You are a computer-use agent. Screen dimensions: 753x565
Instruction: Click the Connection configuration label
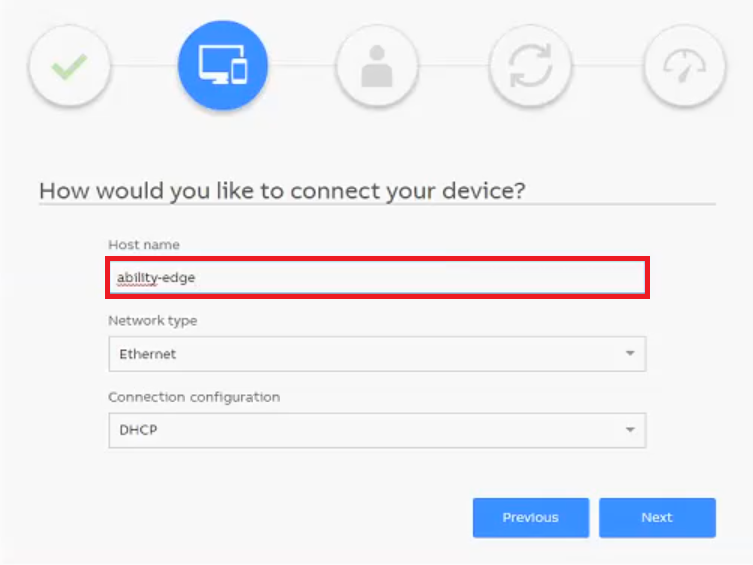pos(194,397)
